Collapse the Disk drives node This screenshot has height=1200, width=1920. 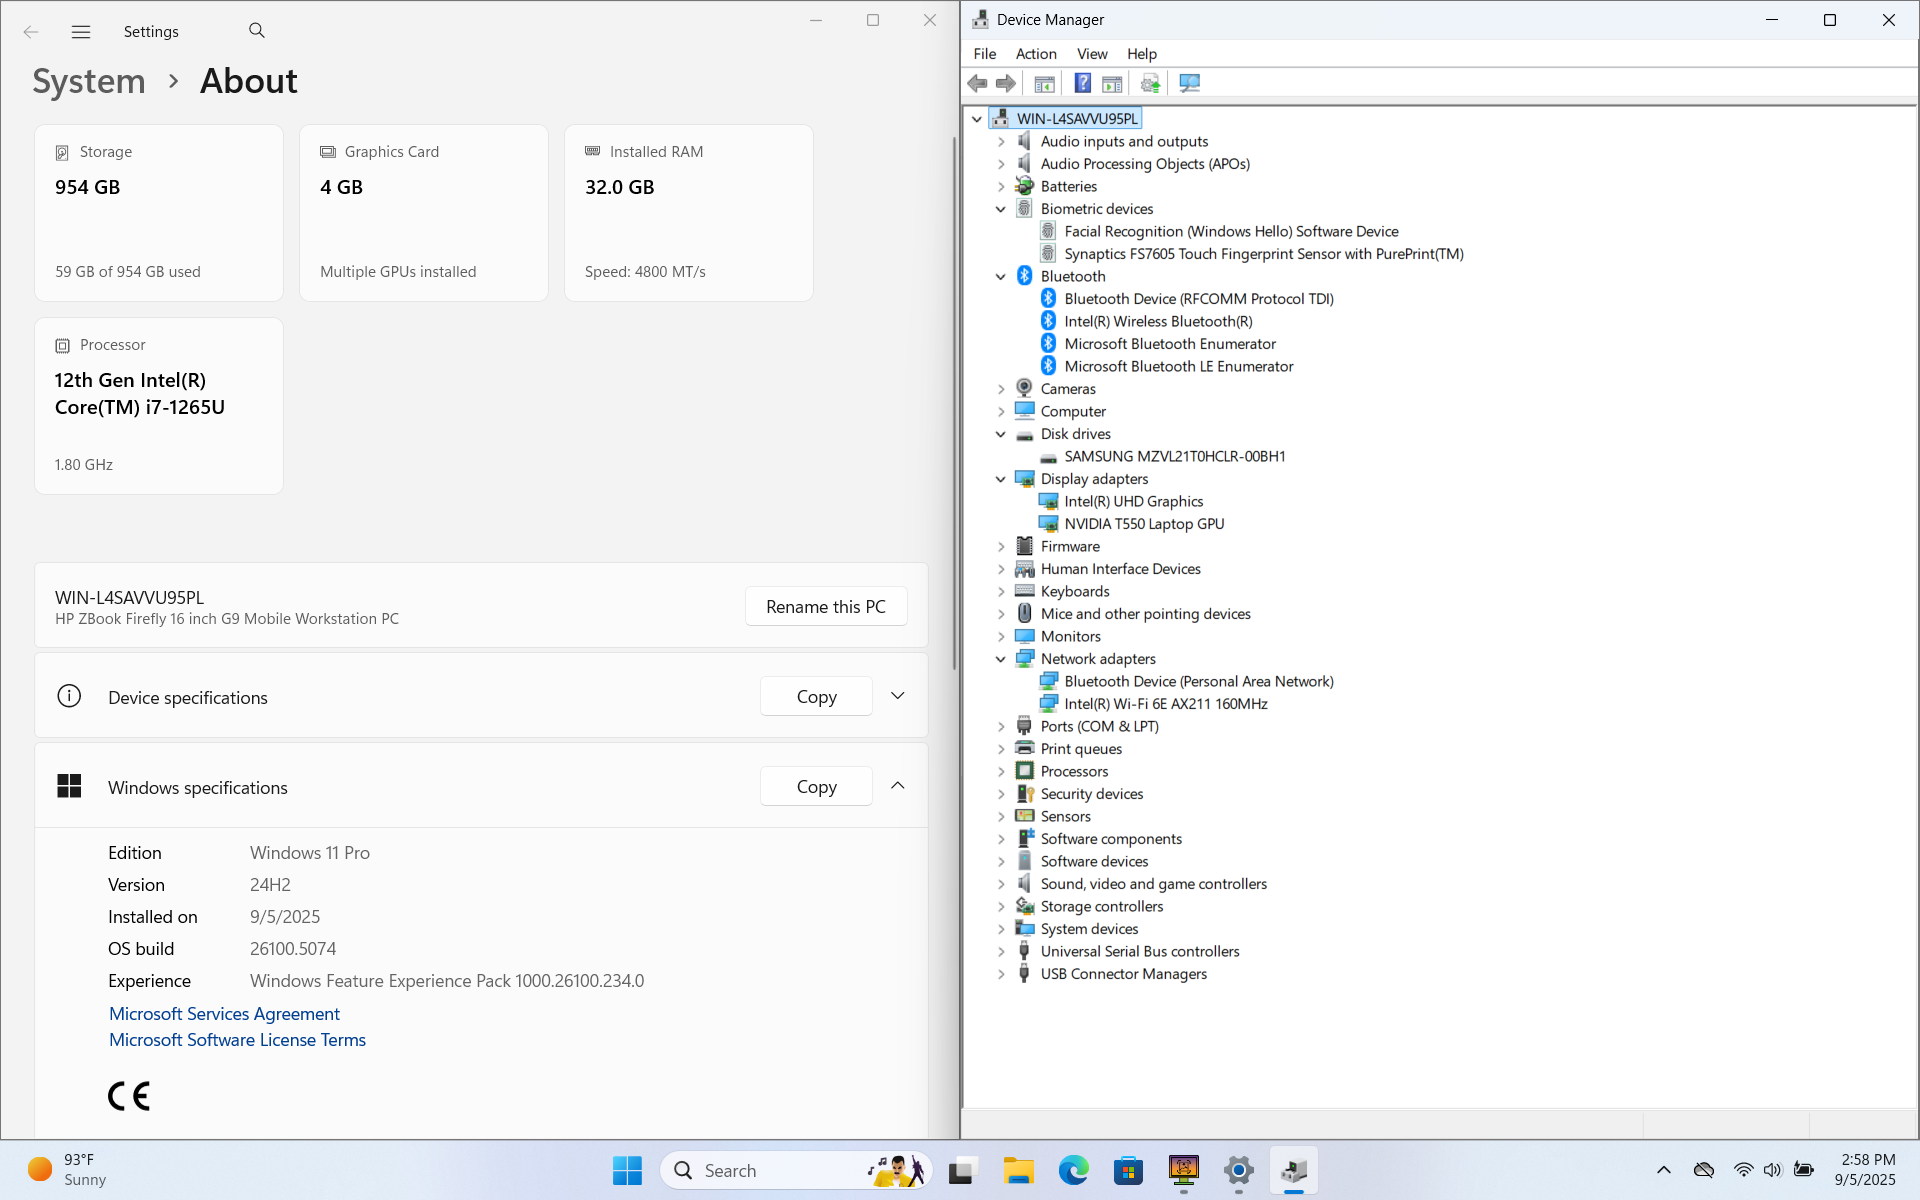[1000, 434]
